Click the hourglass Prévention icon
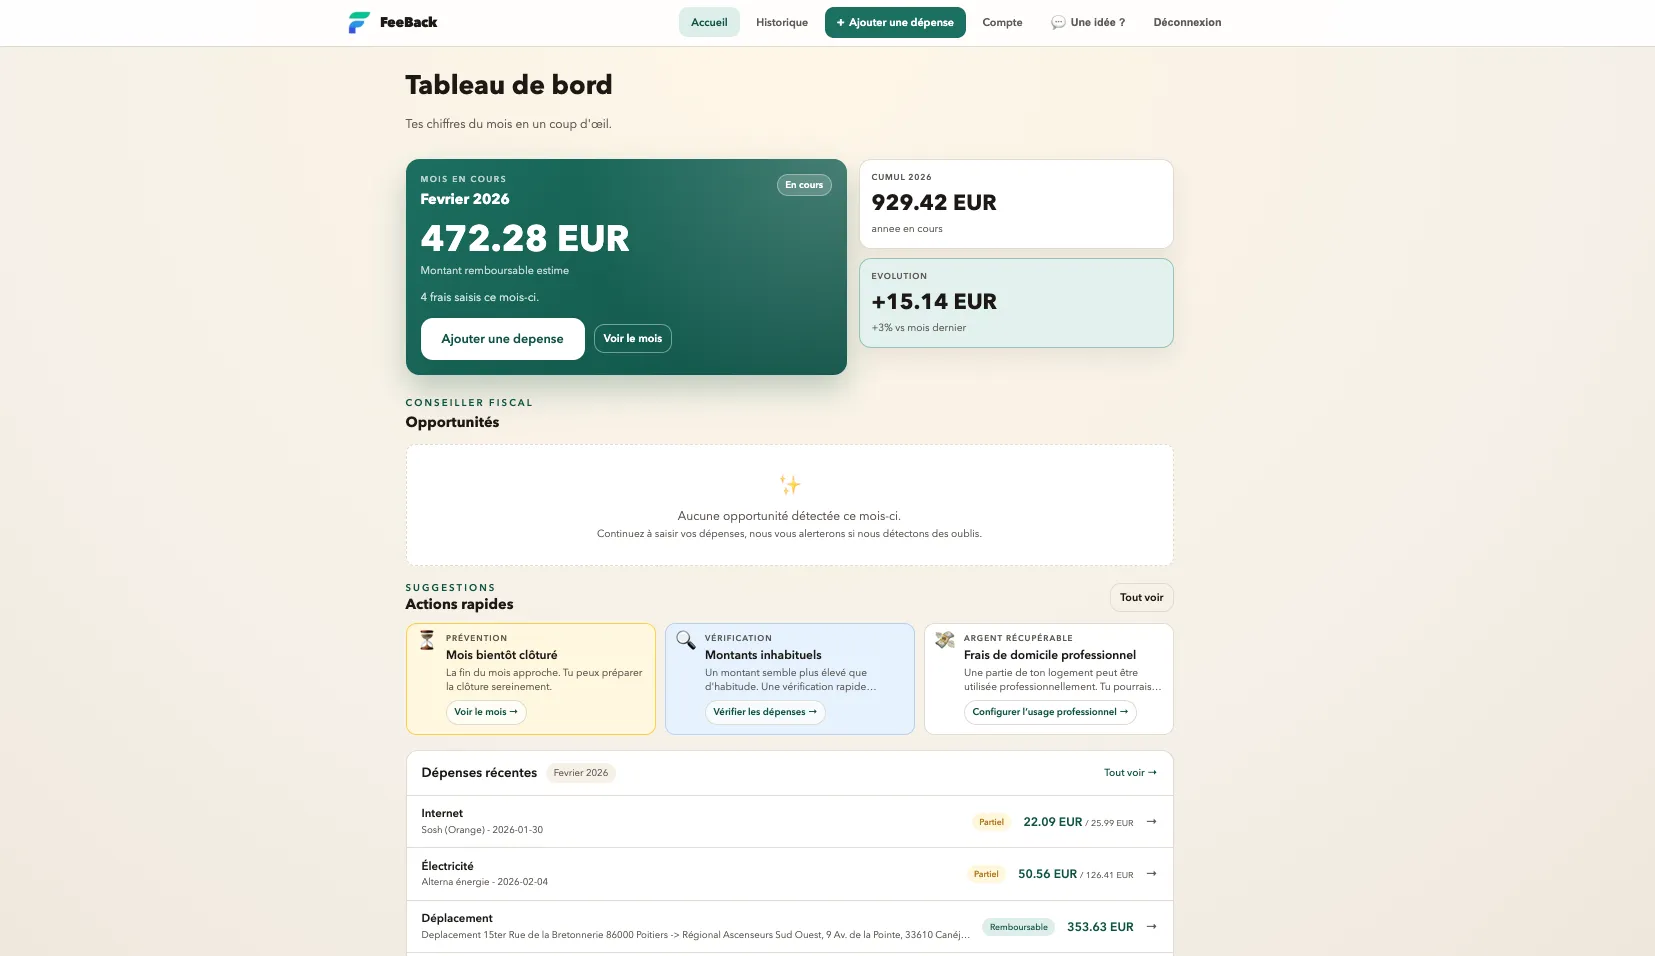The image size is (1655, 956). coord(427,640)
